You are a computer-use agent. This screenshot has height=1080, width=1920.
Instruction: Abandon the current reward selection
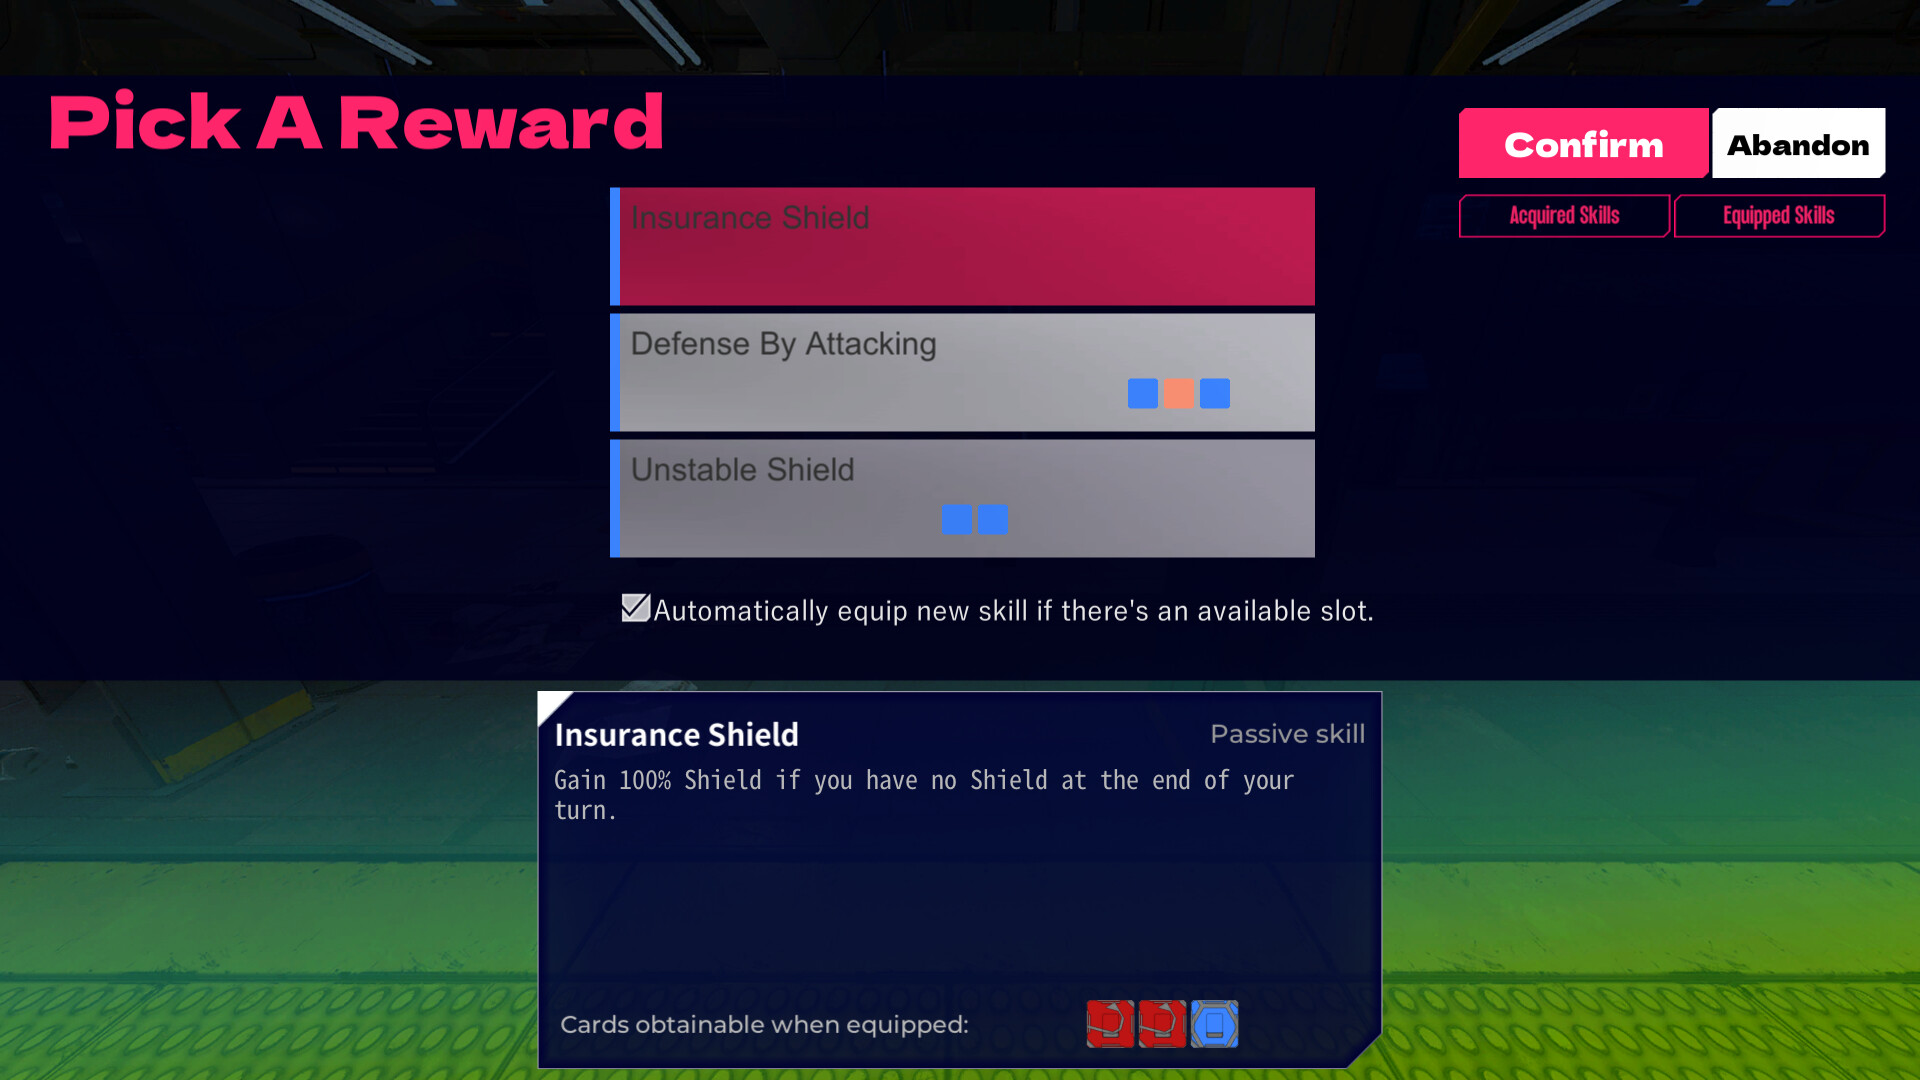tap(1799, 144)
